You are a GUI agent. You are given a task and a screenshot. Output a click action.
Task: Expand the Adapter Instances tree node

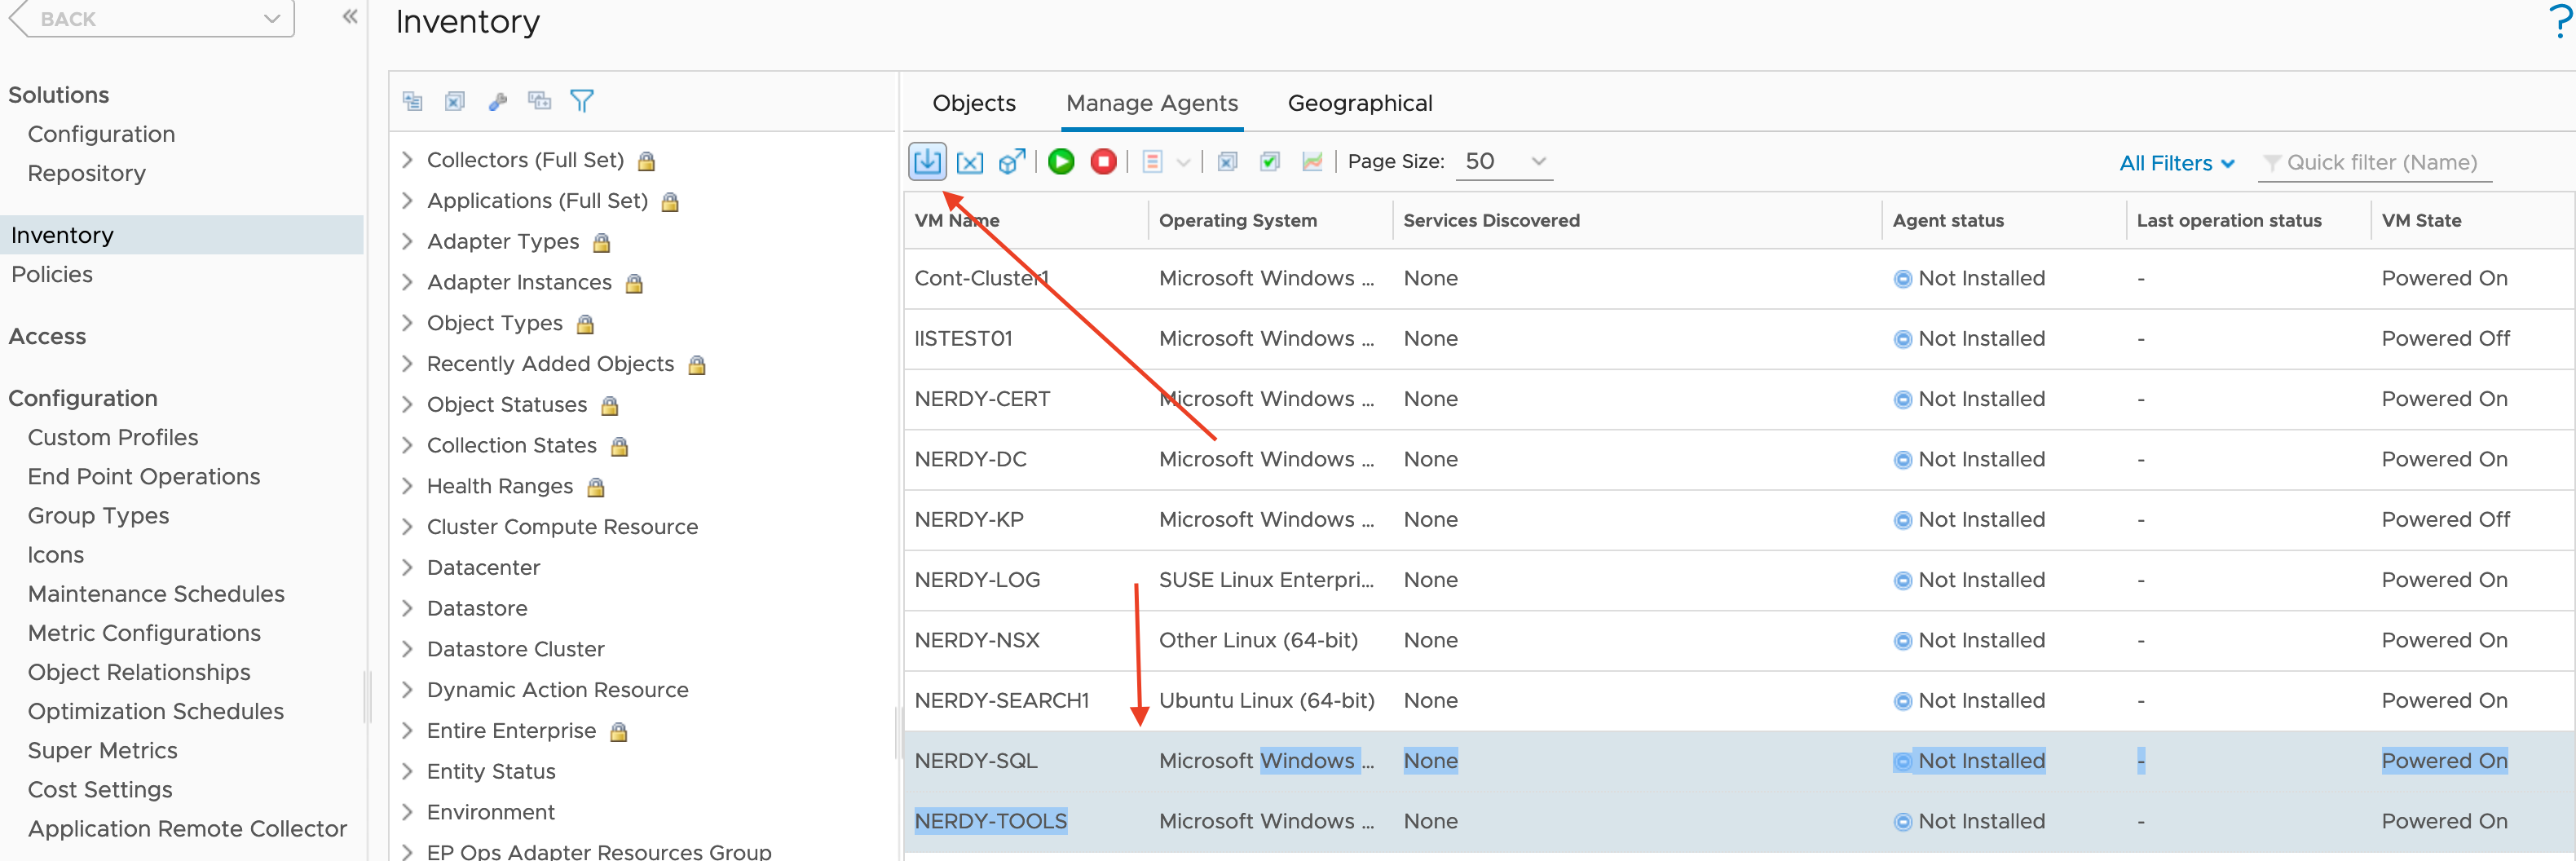[407, 282]
